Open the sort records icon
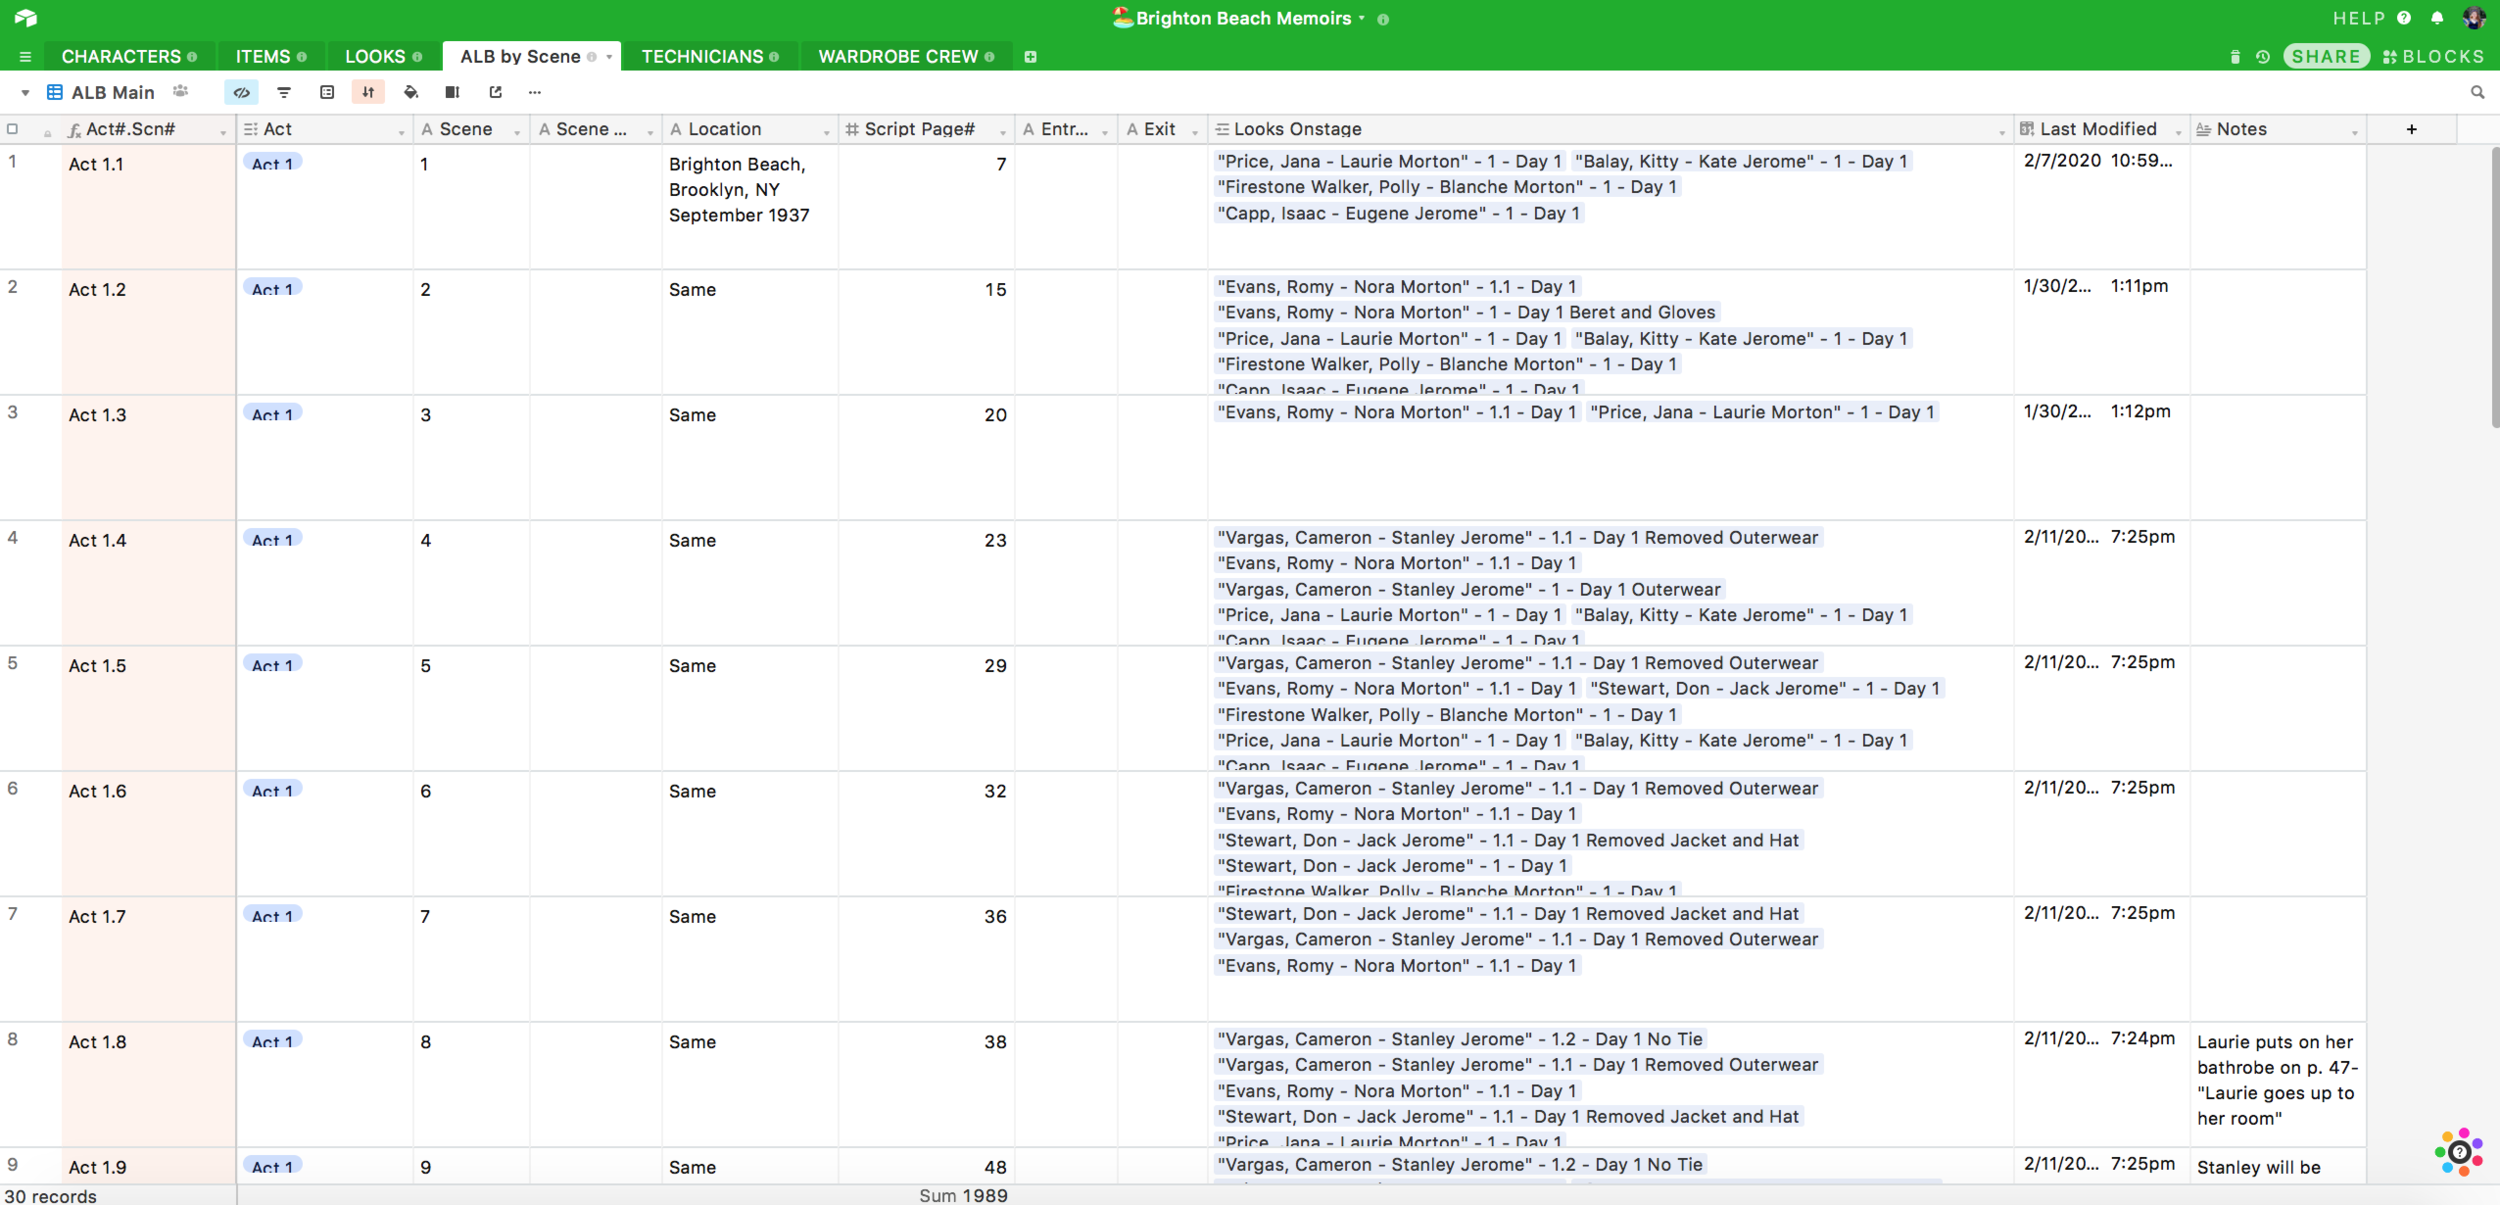This screenshot has height=1205, width=2500. click(368, 92)
